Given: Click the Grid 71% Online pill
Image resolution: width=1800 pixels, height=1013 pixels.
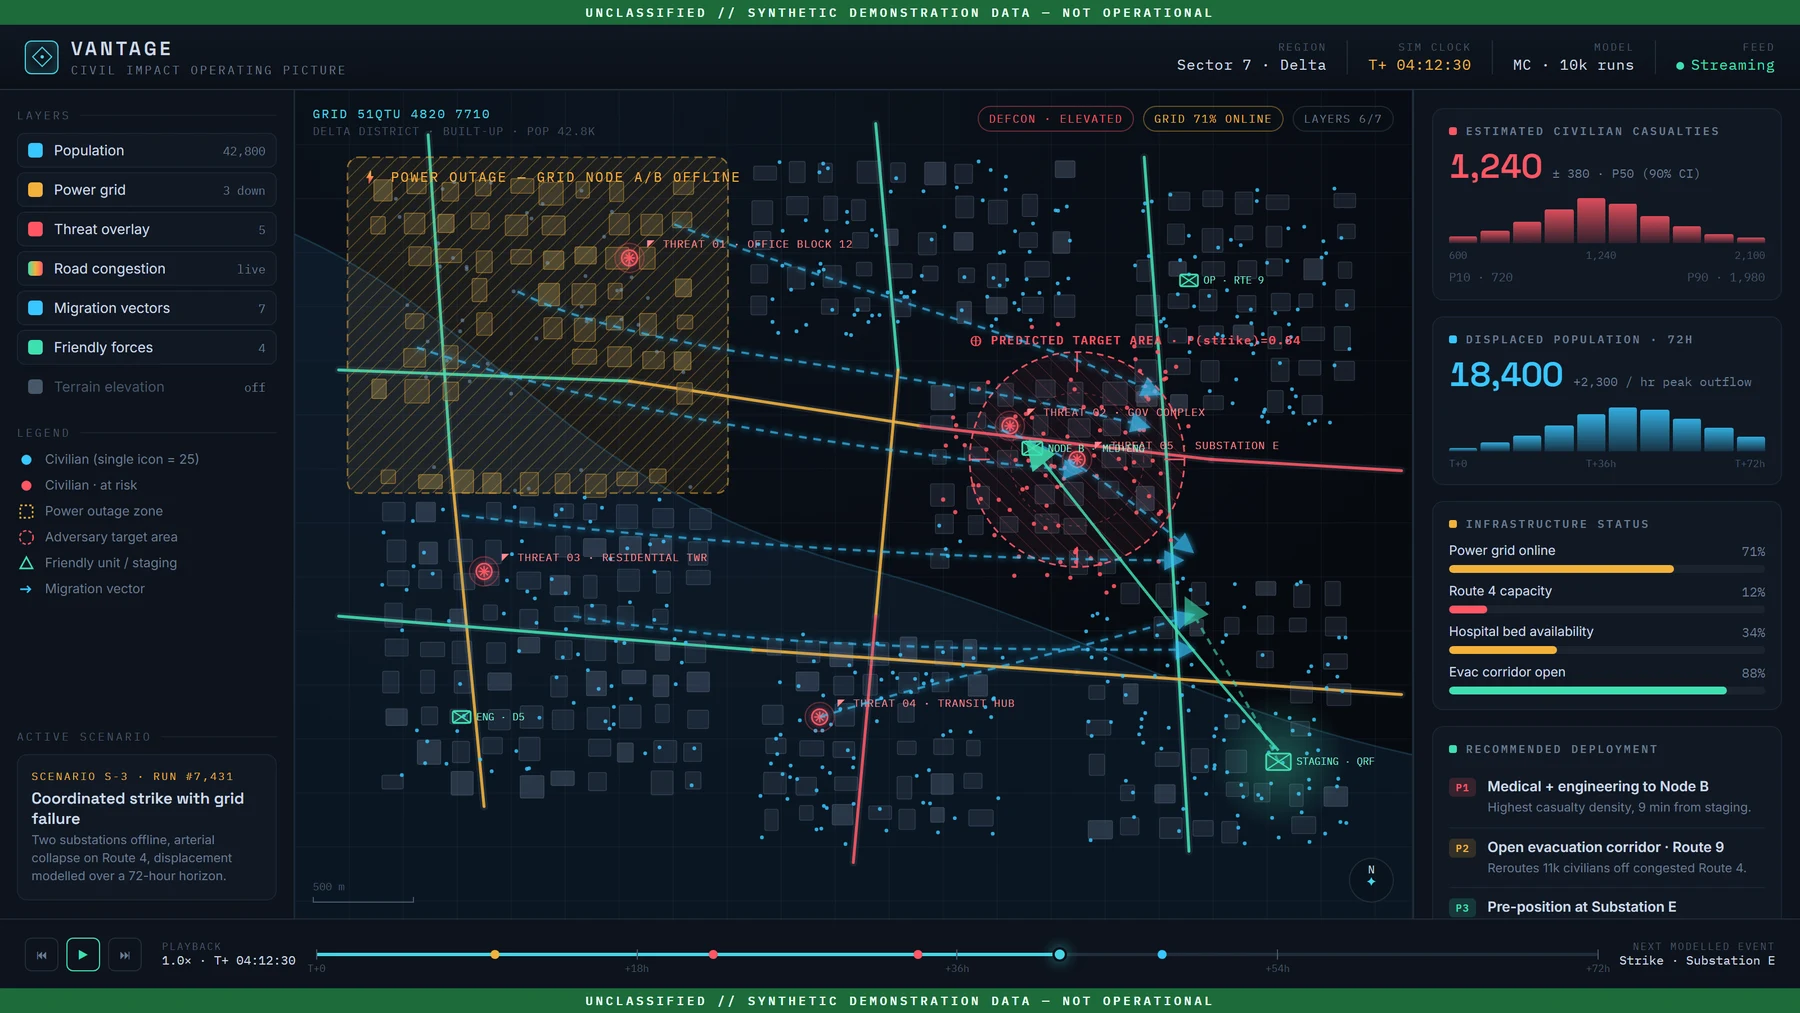Looking at the screenshot, I should pyautogui.click(x=1213, y=119).
